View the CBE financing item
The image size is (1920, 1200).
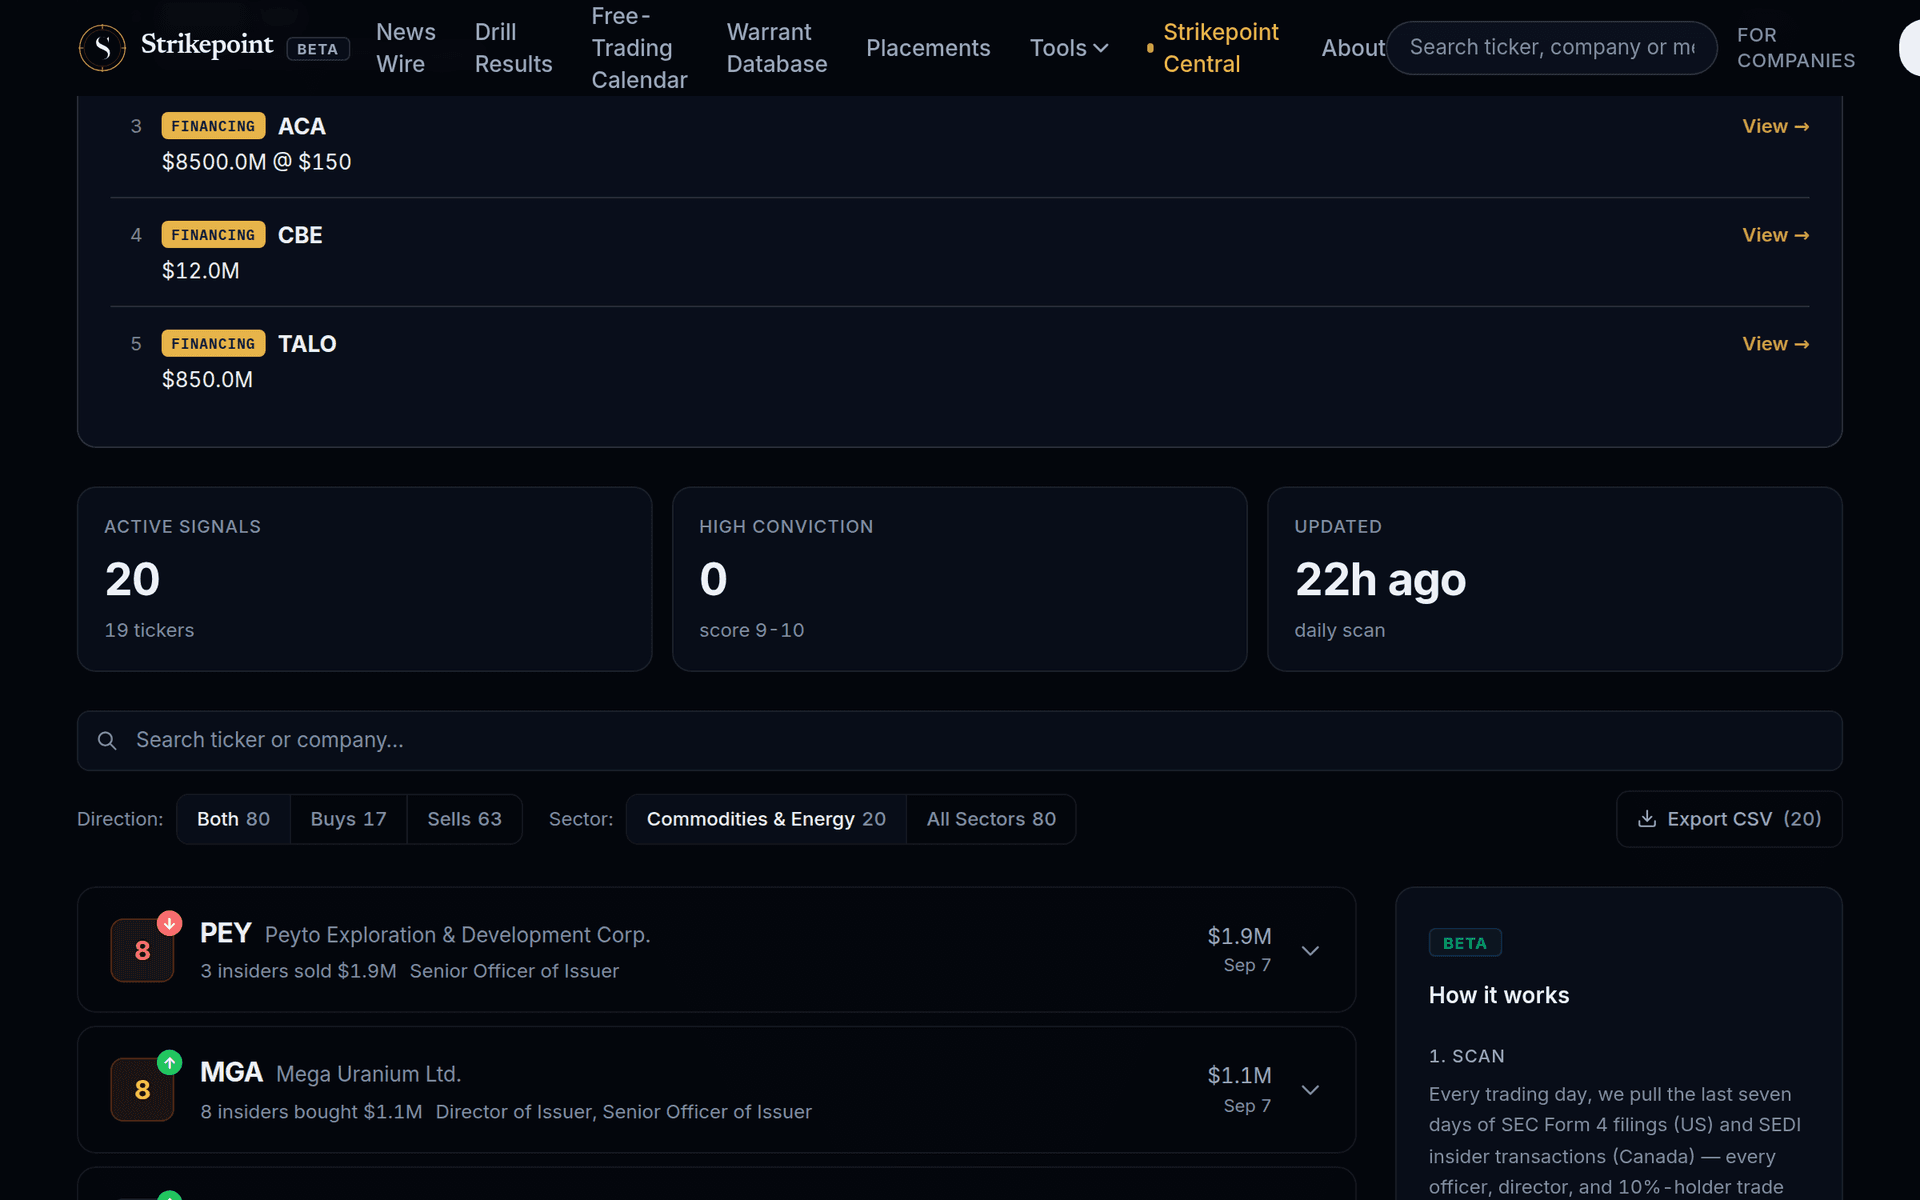pos(1775,235)
